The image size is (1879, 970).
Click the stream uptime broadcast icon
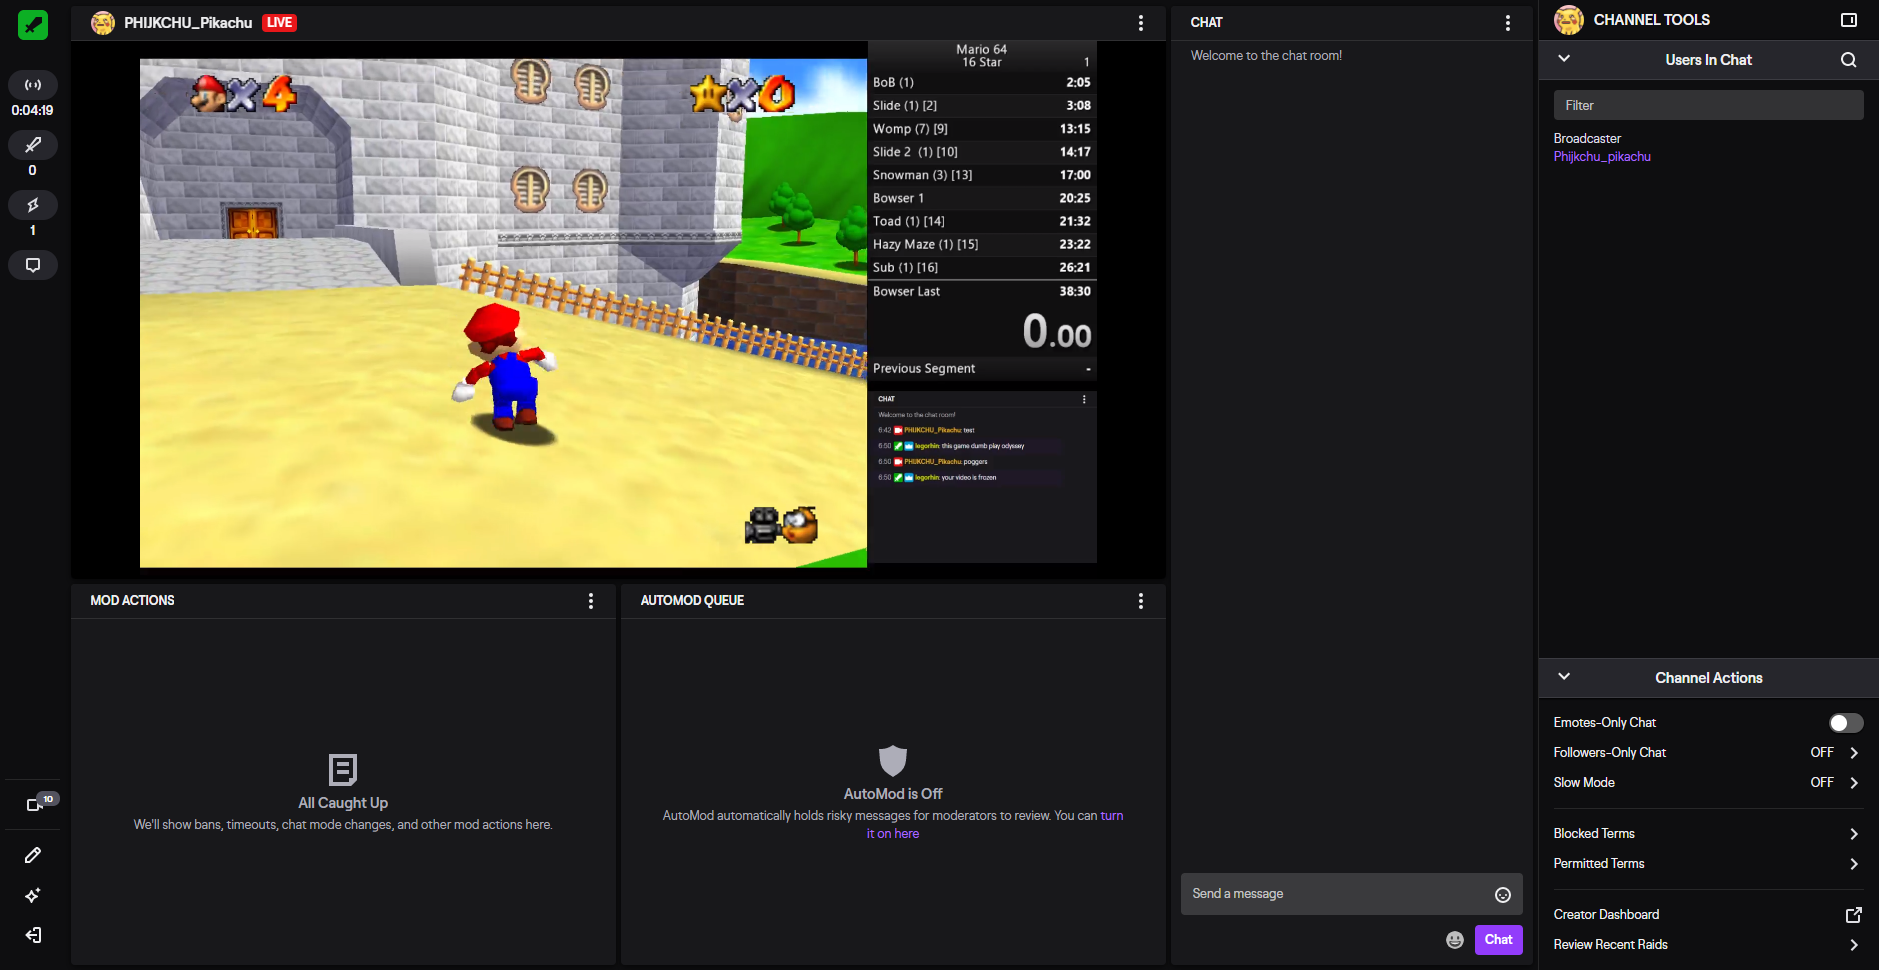(x=33, y=85)
